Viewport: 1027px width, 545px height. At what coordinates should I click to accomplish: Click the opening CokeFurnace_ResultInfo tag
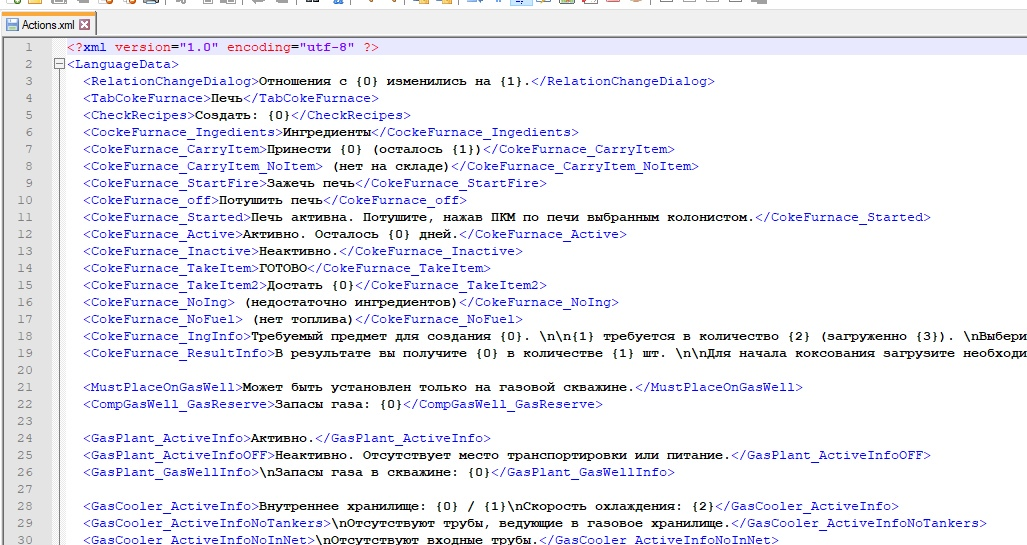point(179,354)
